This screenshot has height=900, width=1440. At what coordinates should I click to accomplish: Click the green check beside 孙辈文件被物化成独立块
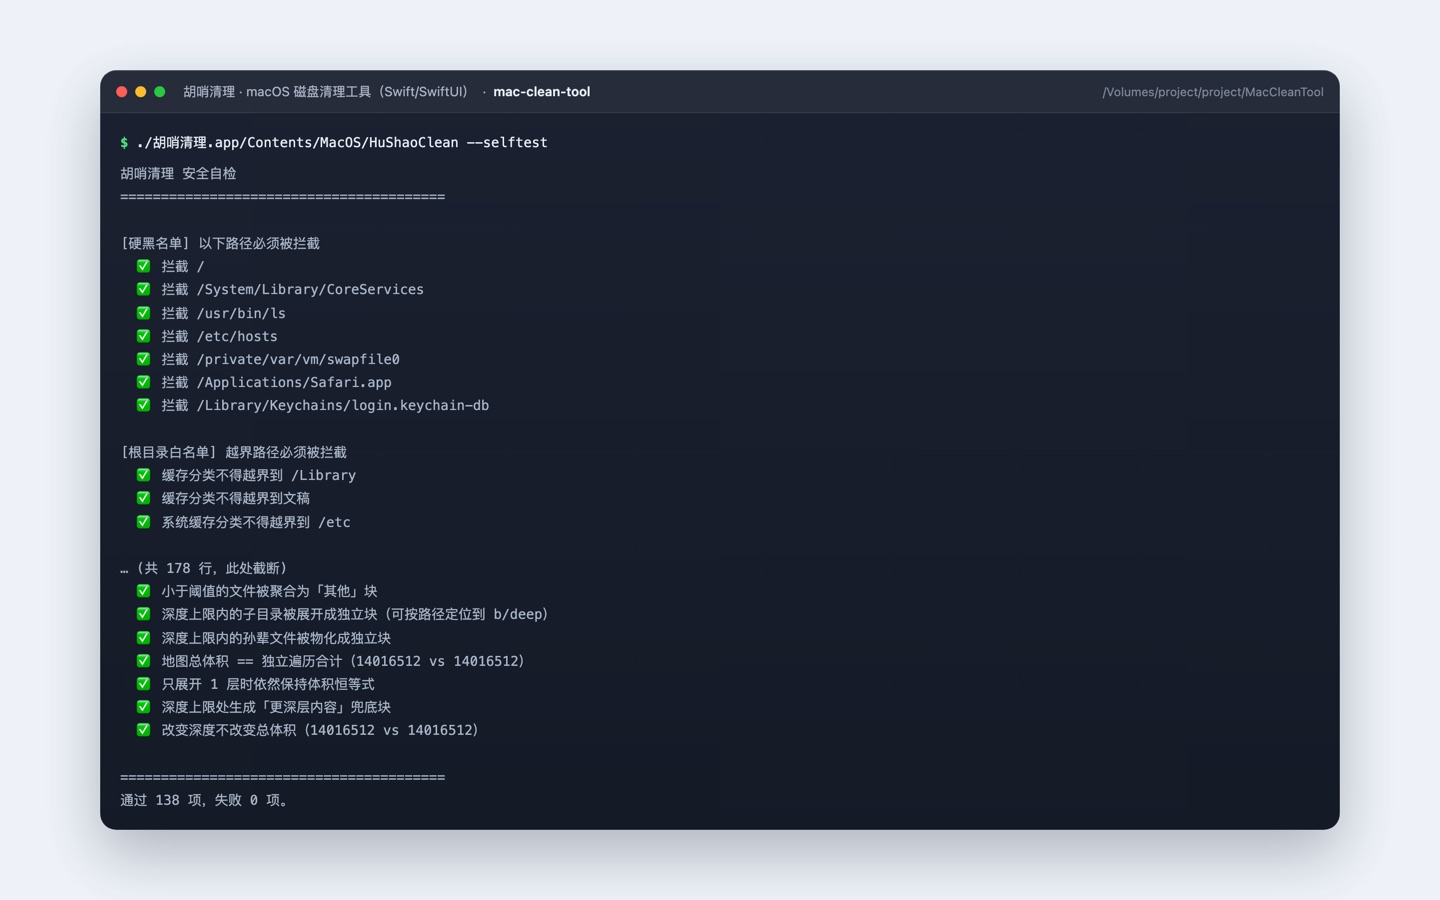pos(143,638)
